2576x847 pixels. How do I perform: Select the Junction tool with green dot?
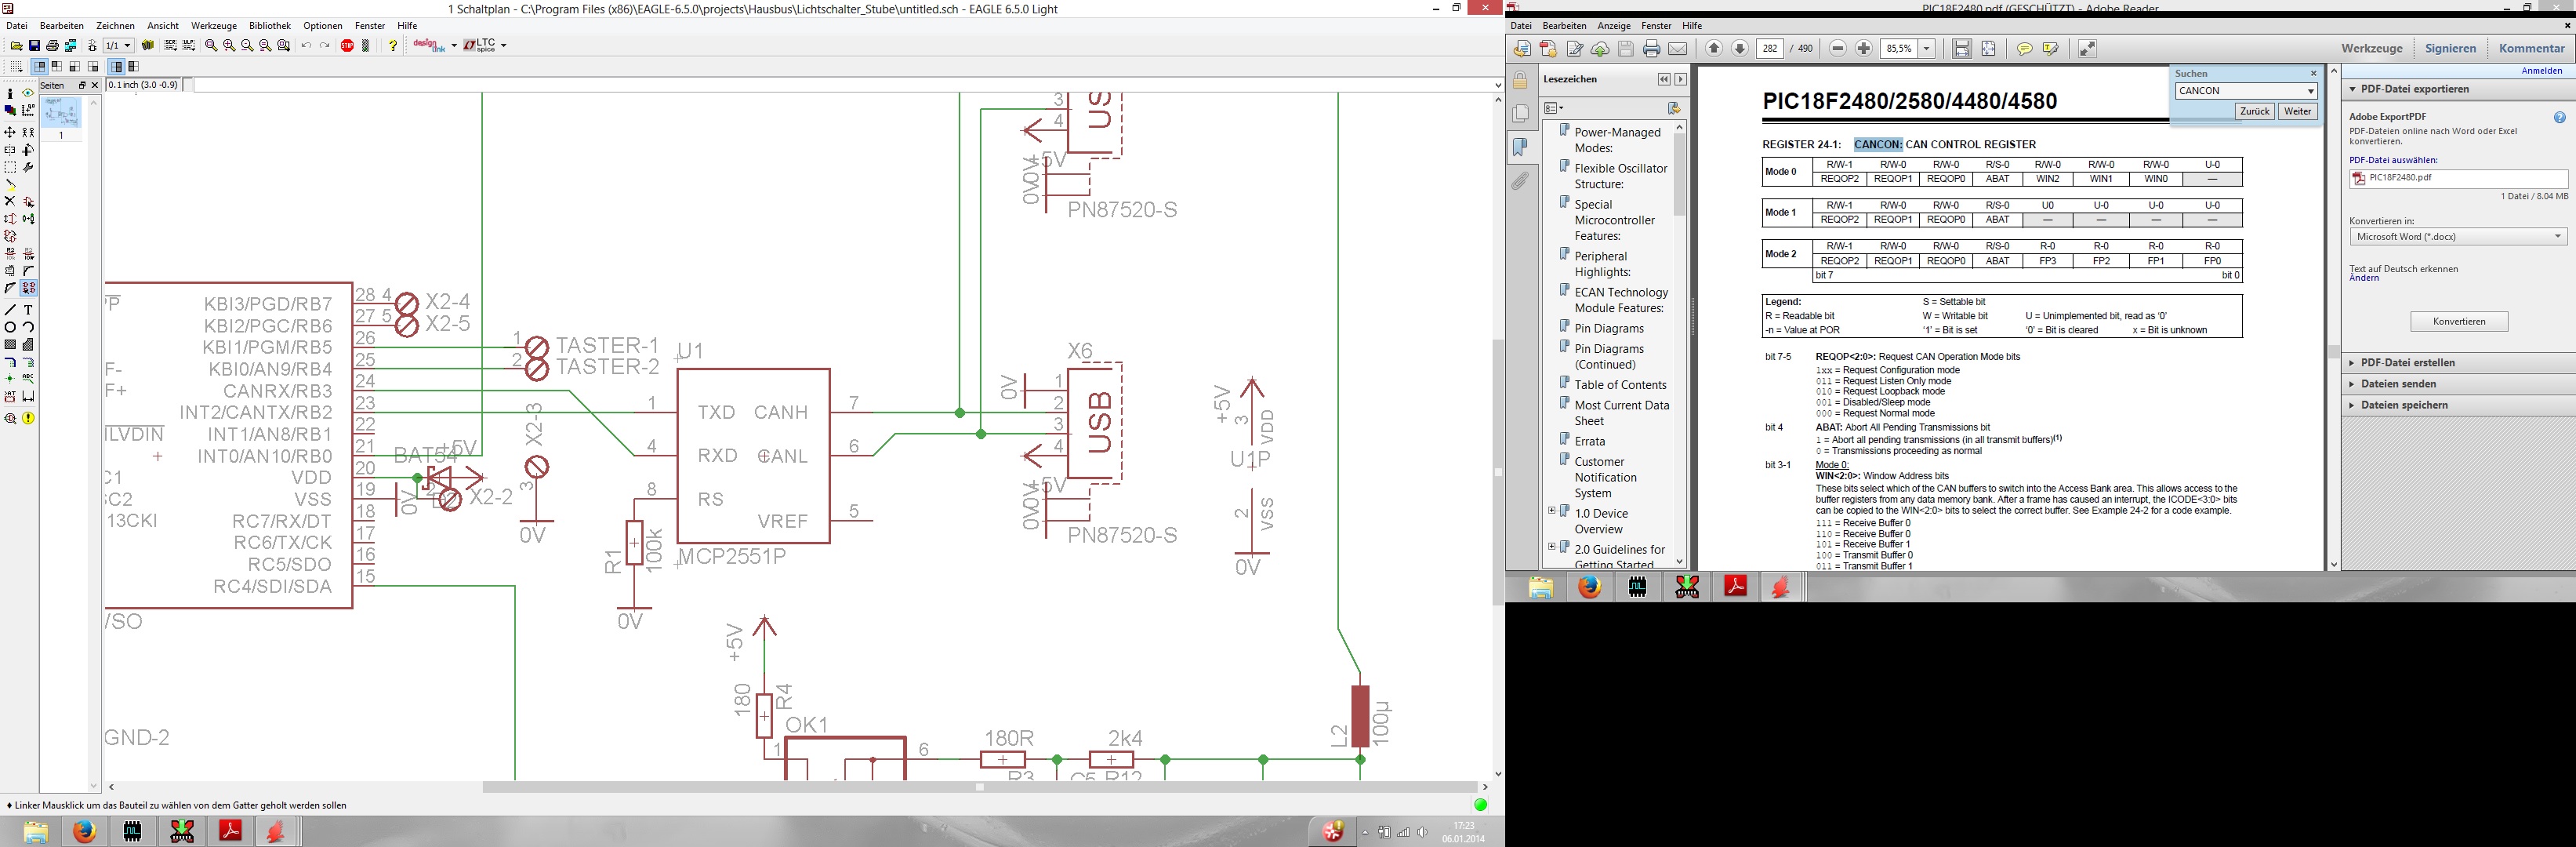pos(10,377)
